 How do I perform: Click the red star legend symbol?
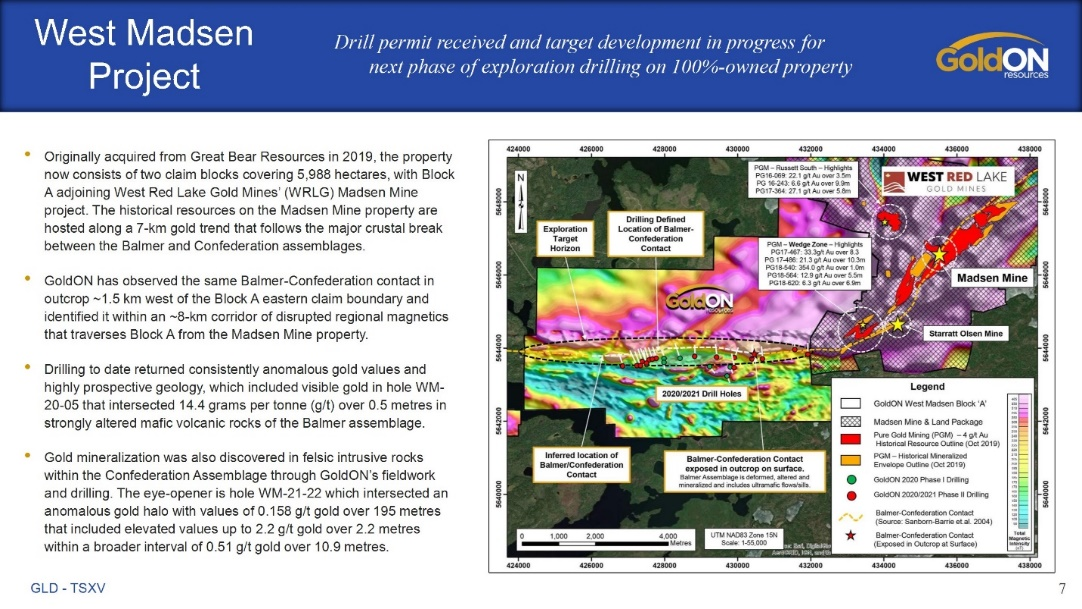click(x=851, y=535)
